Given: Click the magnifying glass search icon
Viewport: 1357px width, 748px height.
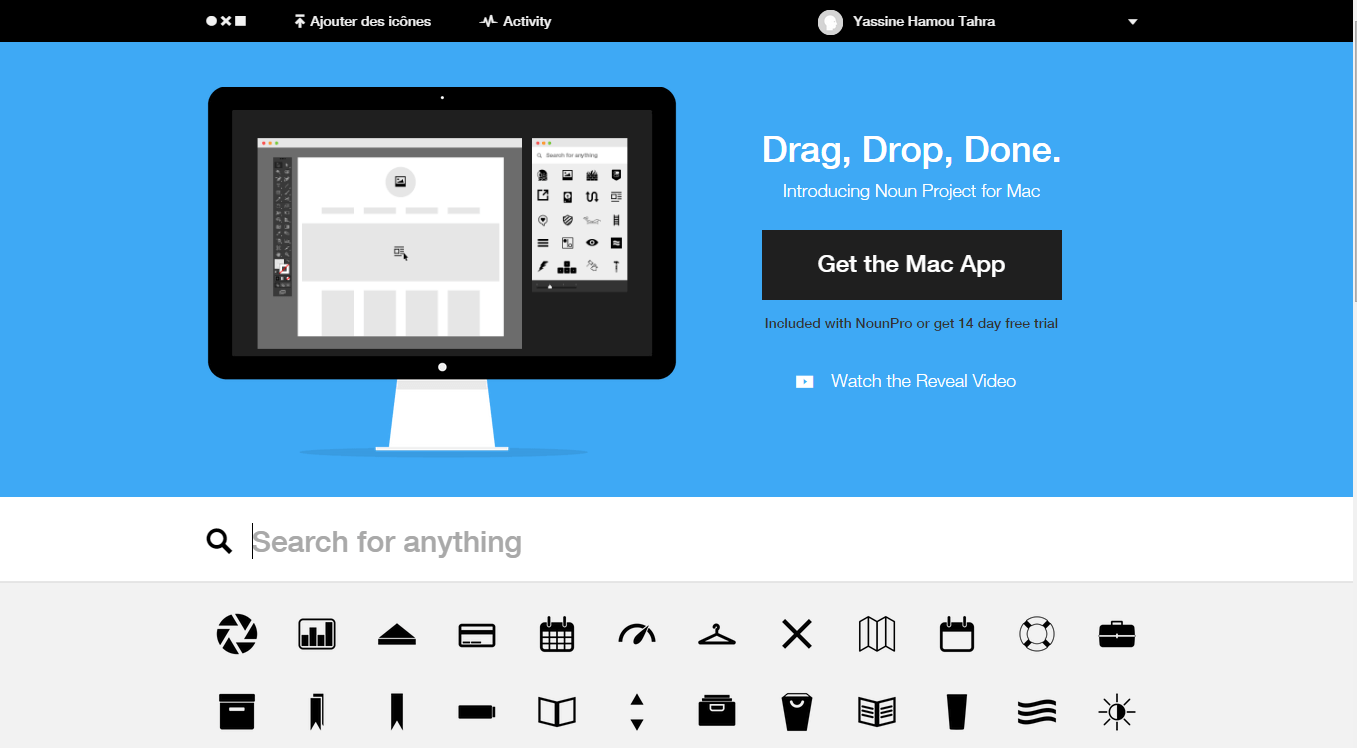Looking at the screenshot, I should (x=219, y=541).
